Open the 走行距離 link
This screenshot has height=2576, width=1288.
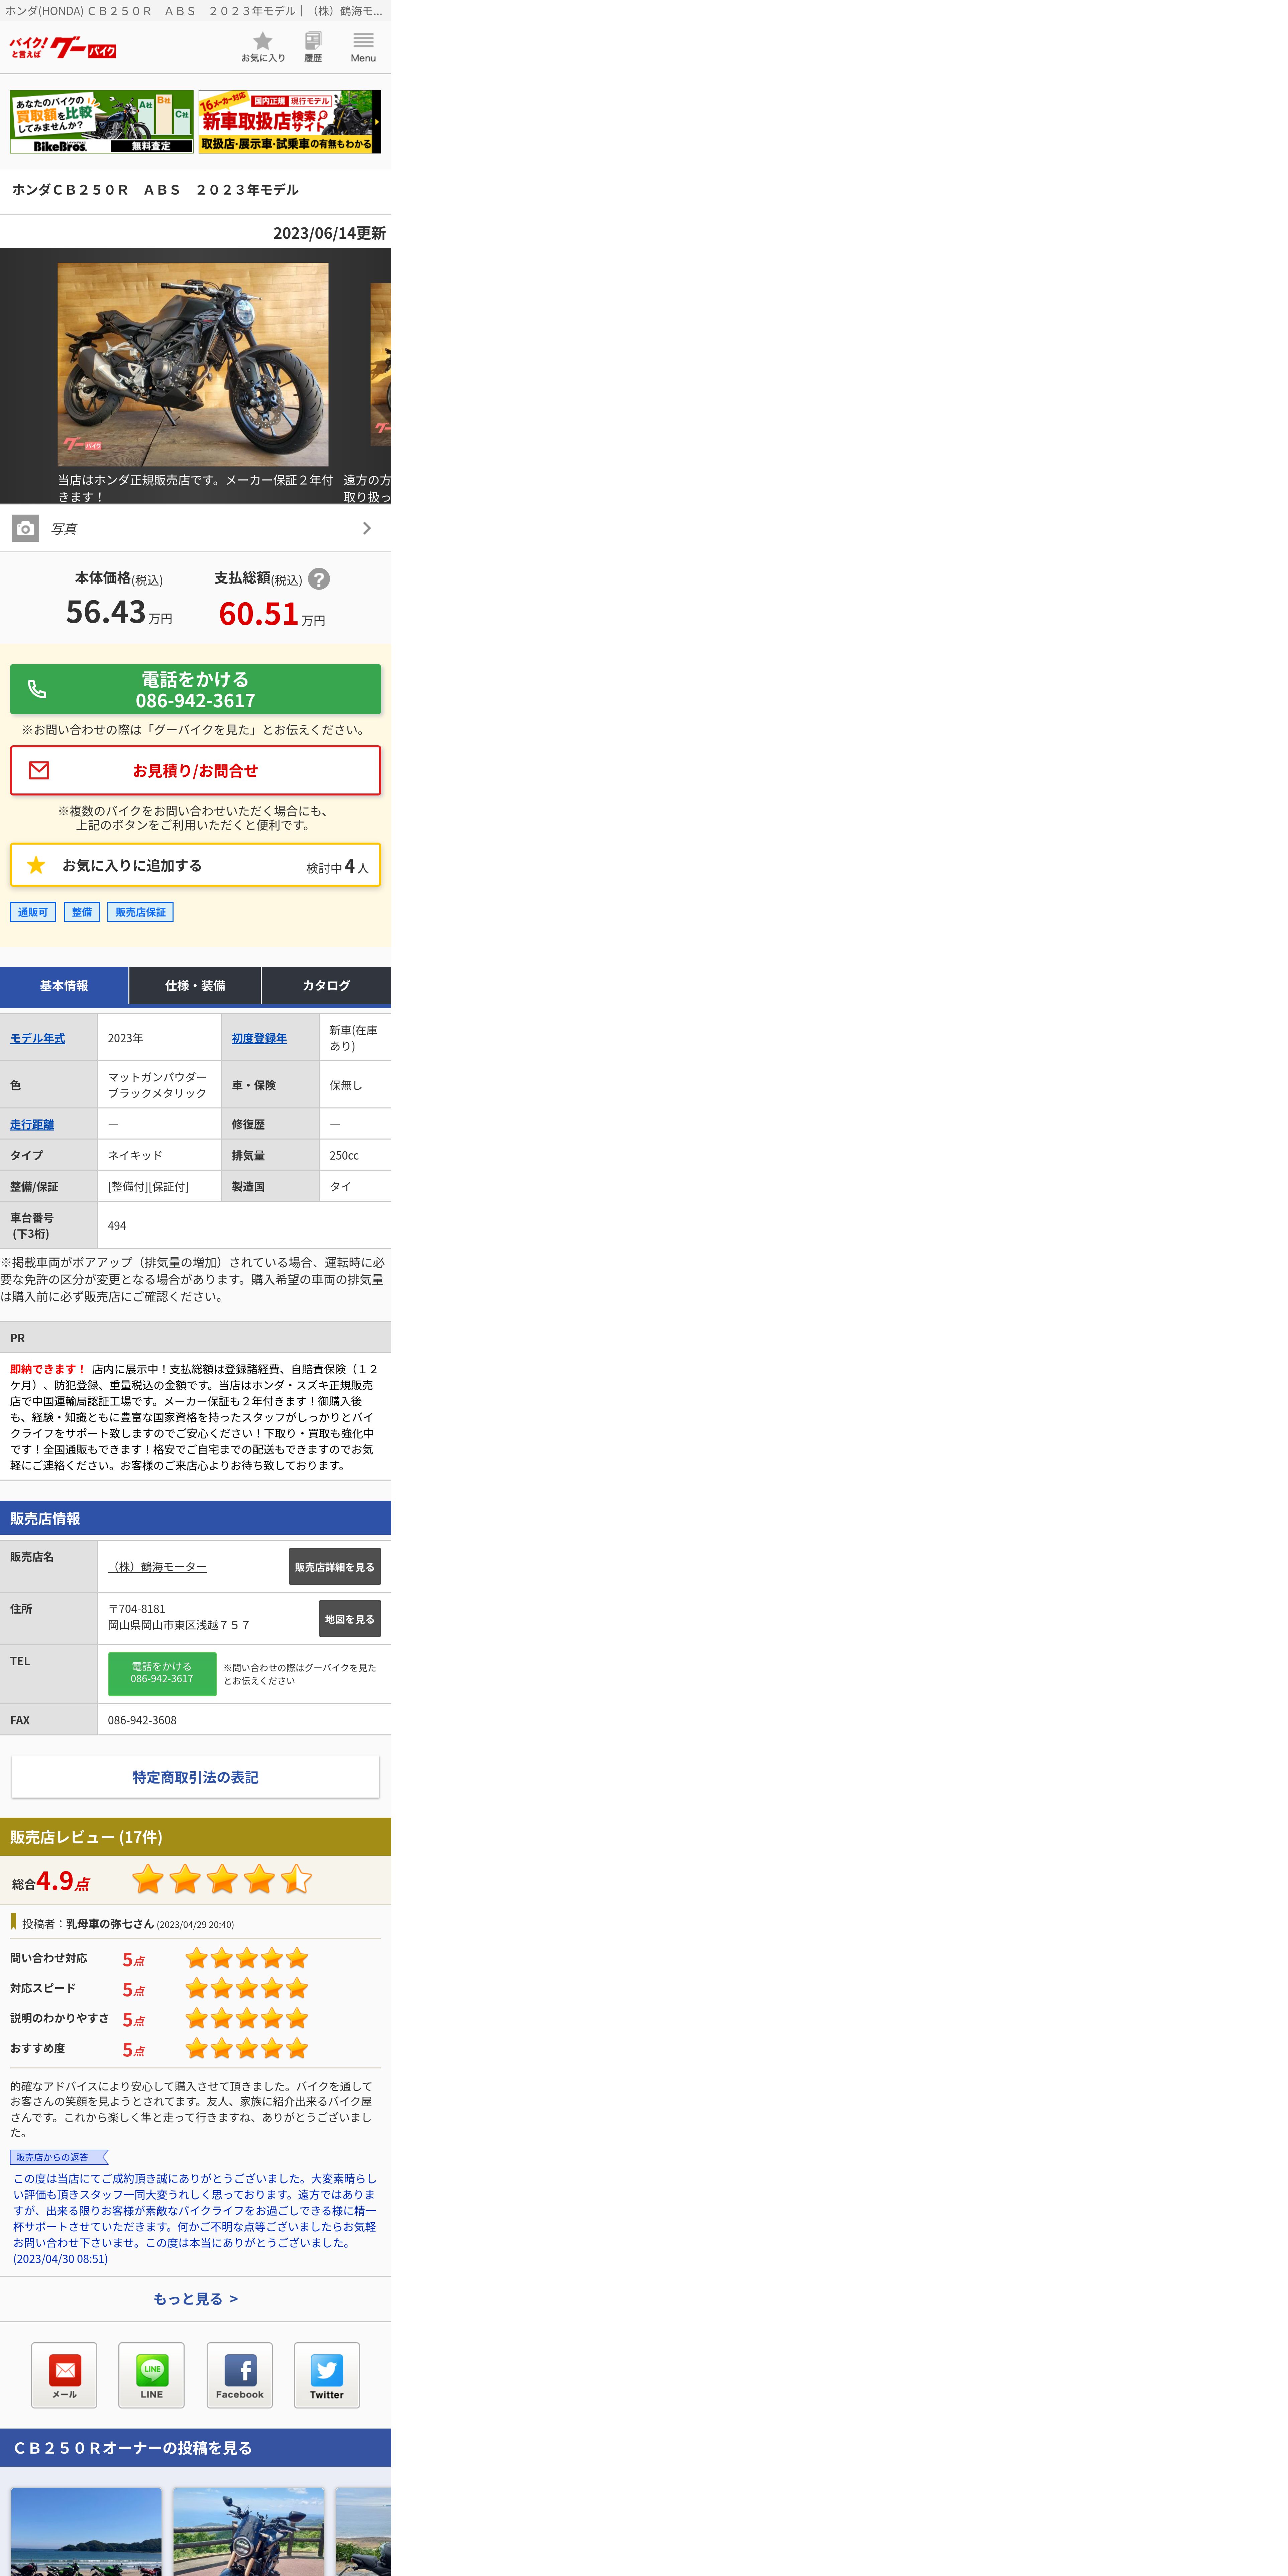(32, 1124)
